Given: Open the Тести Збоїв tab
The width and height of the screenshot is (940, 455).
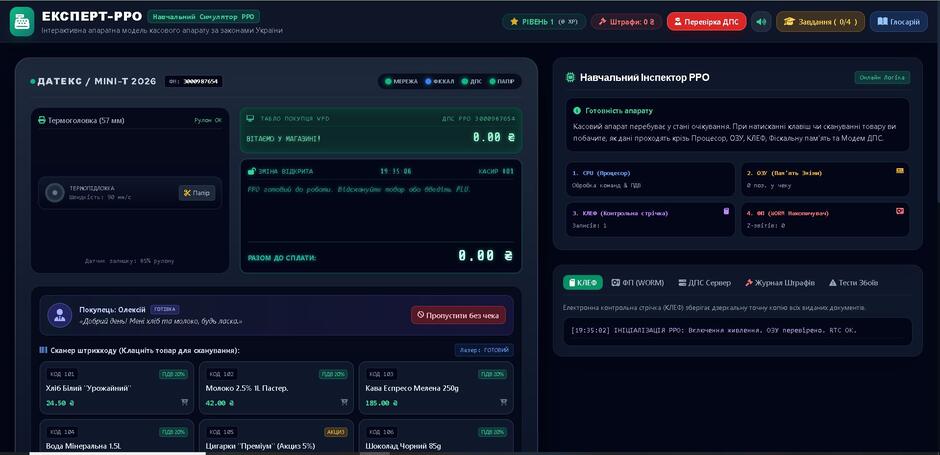Looking at the screenshot, I should click(x=853, y=282).
